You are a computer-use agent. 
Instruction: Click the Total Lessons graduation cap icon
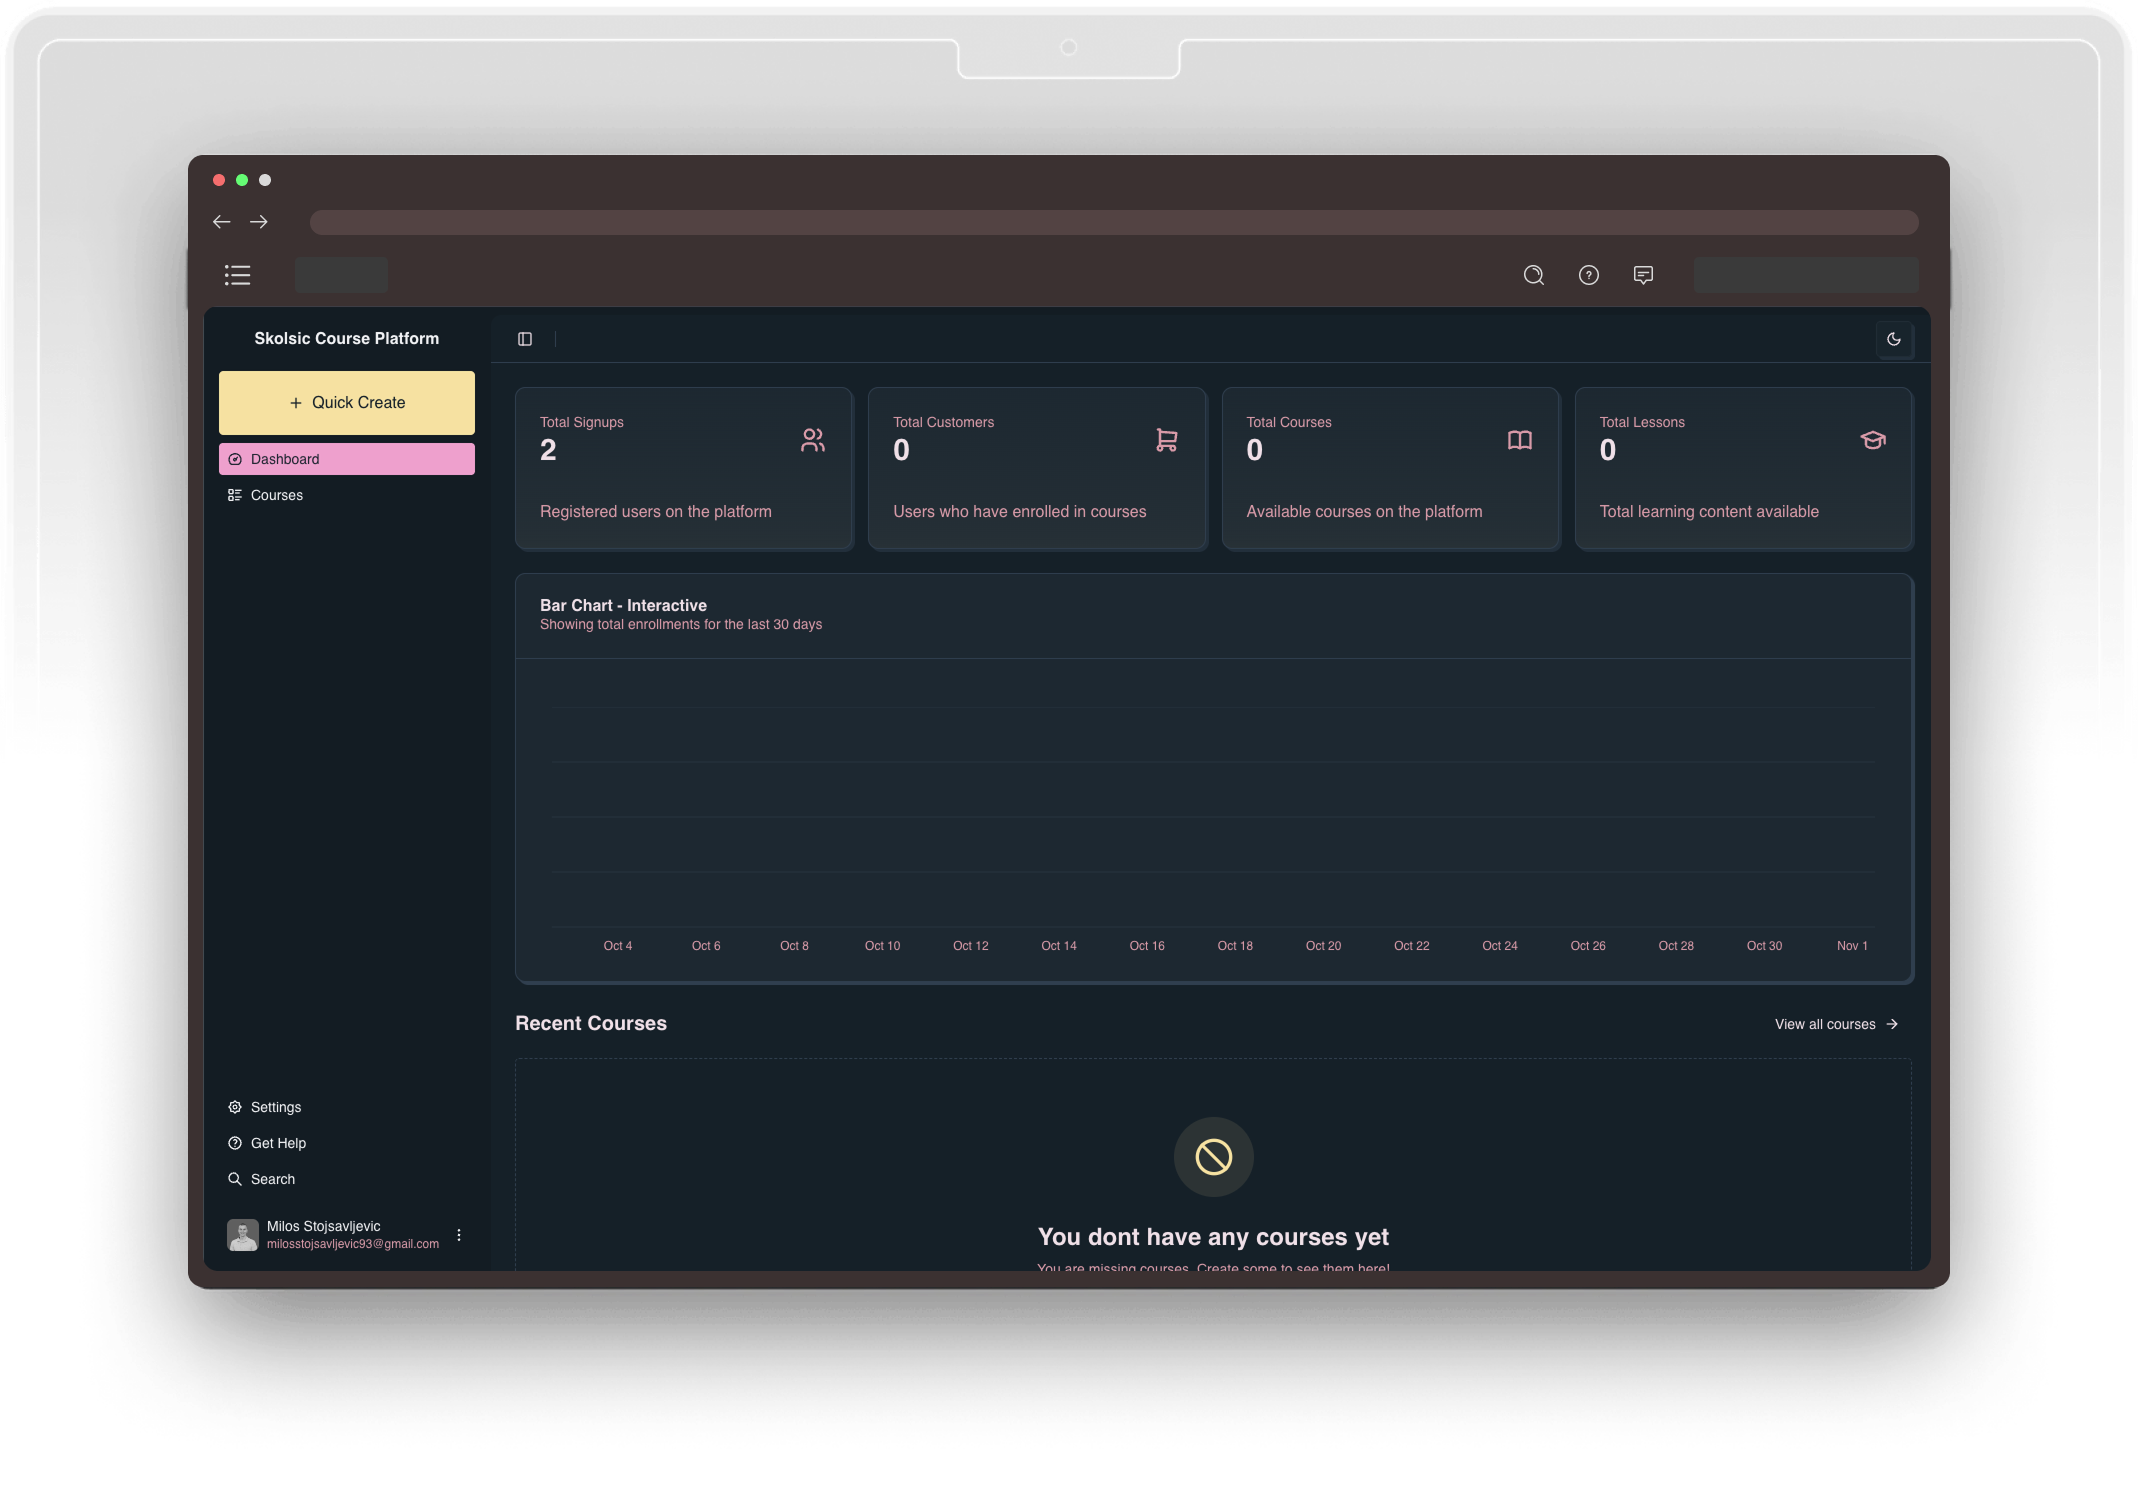(1873, 440)
